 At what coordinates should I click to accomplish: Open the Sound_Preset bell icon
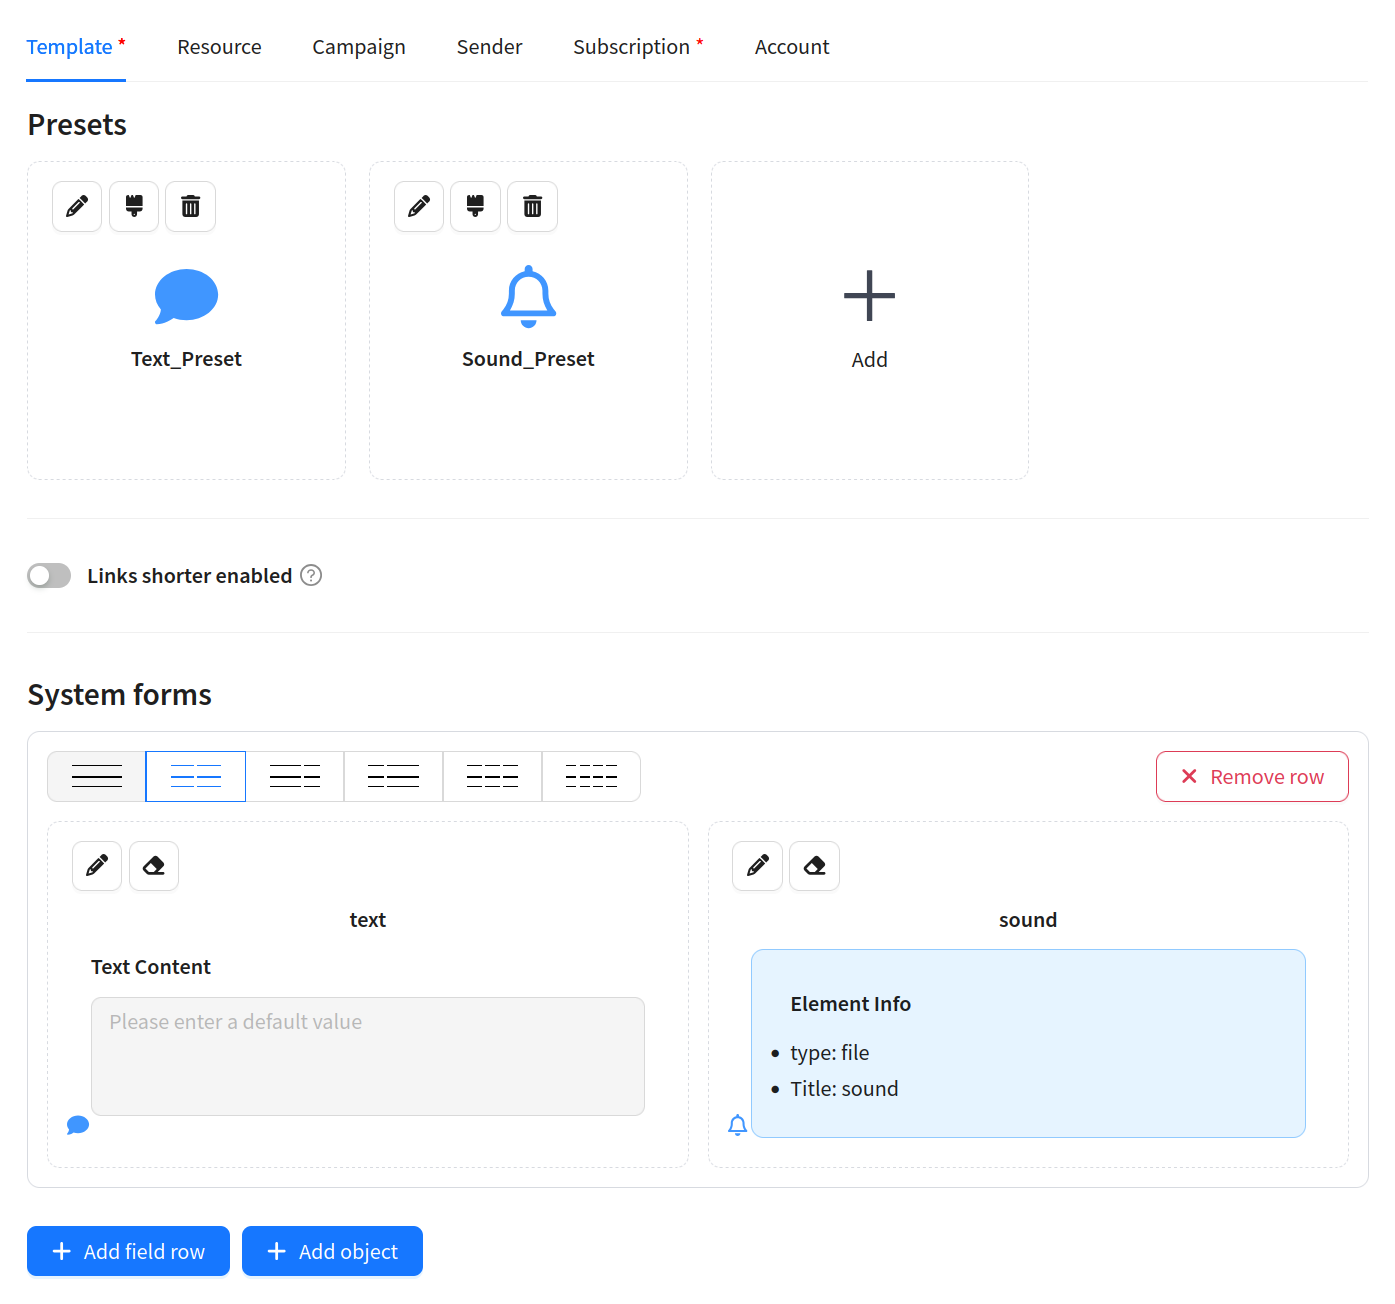coord(528,297)
